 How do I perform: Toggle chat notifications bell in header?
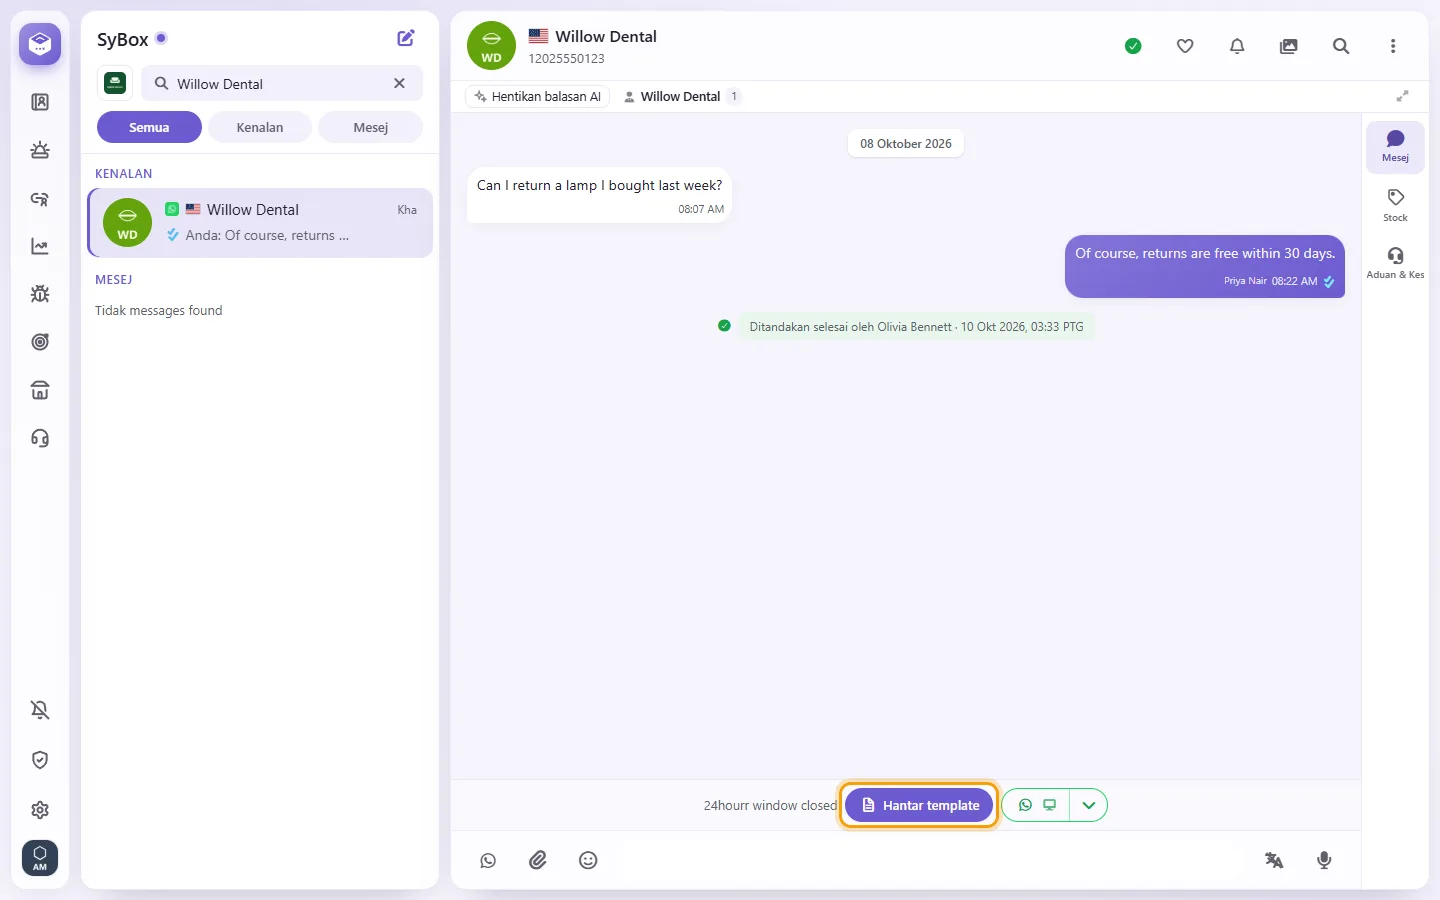[1237, 46]
